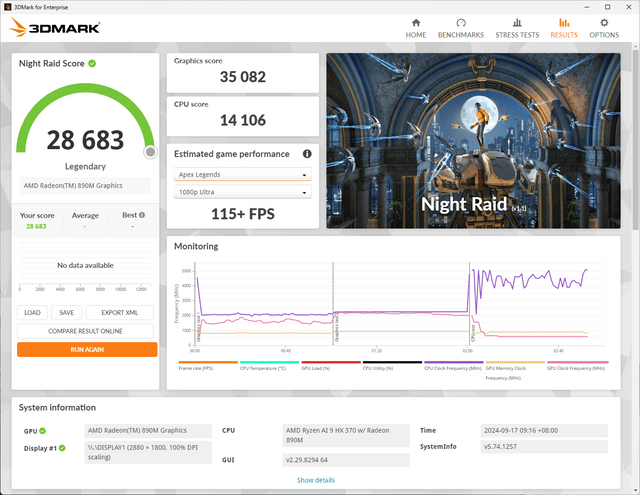Click the score gauge end knob
This screenshot has height=495, width=640.
150,152
